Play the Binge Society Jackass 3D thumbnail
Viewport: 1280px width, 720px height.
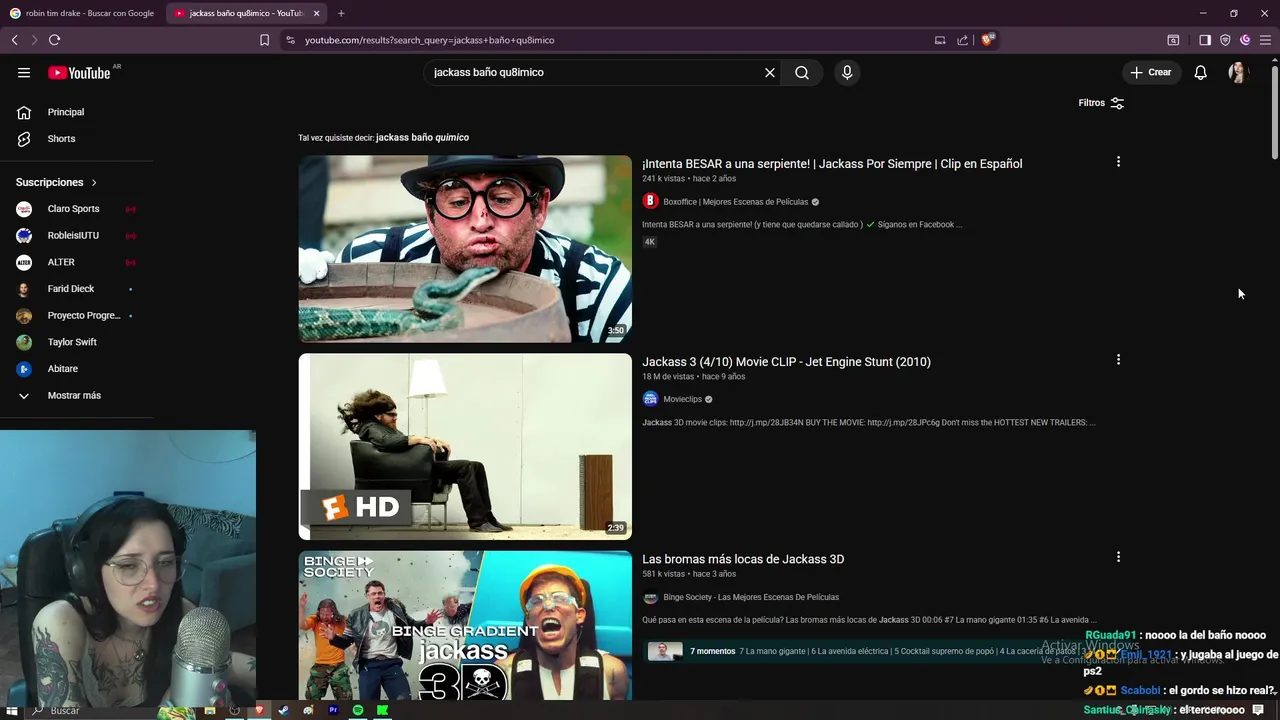point(465,625)
